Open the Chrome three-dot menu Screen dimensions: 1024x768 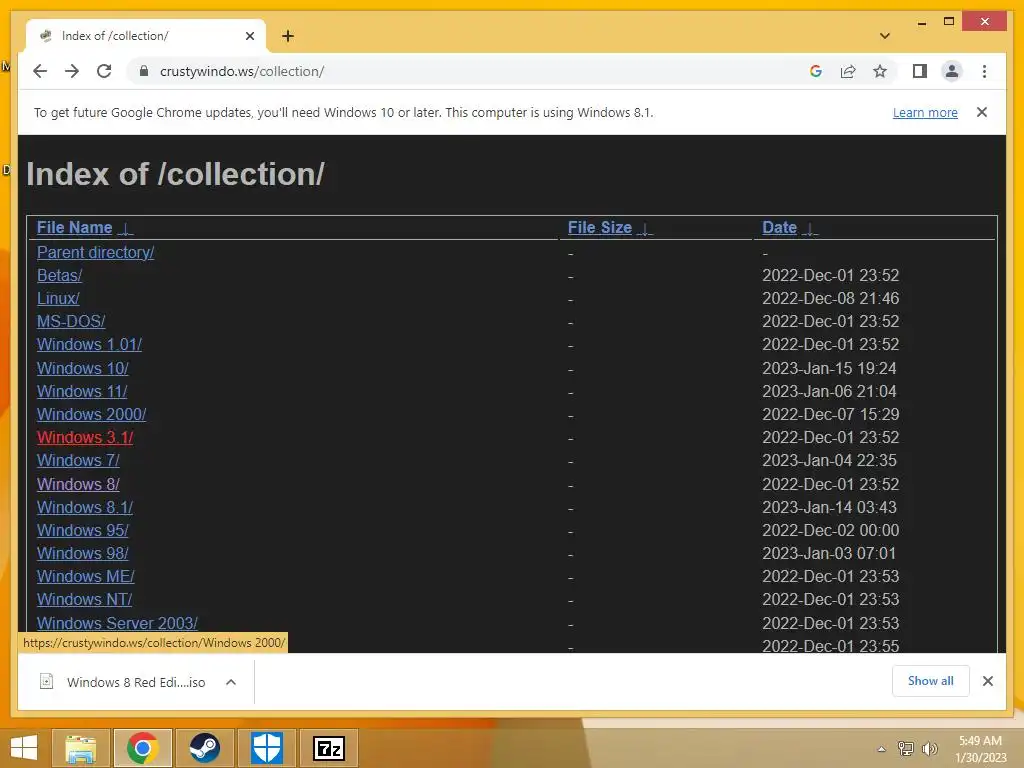pyautogui.click(x=984, y=71)
